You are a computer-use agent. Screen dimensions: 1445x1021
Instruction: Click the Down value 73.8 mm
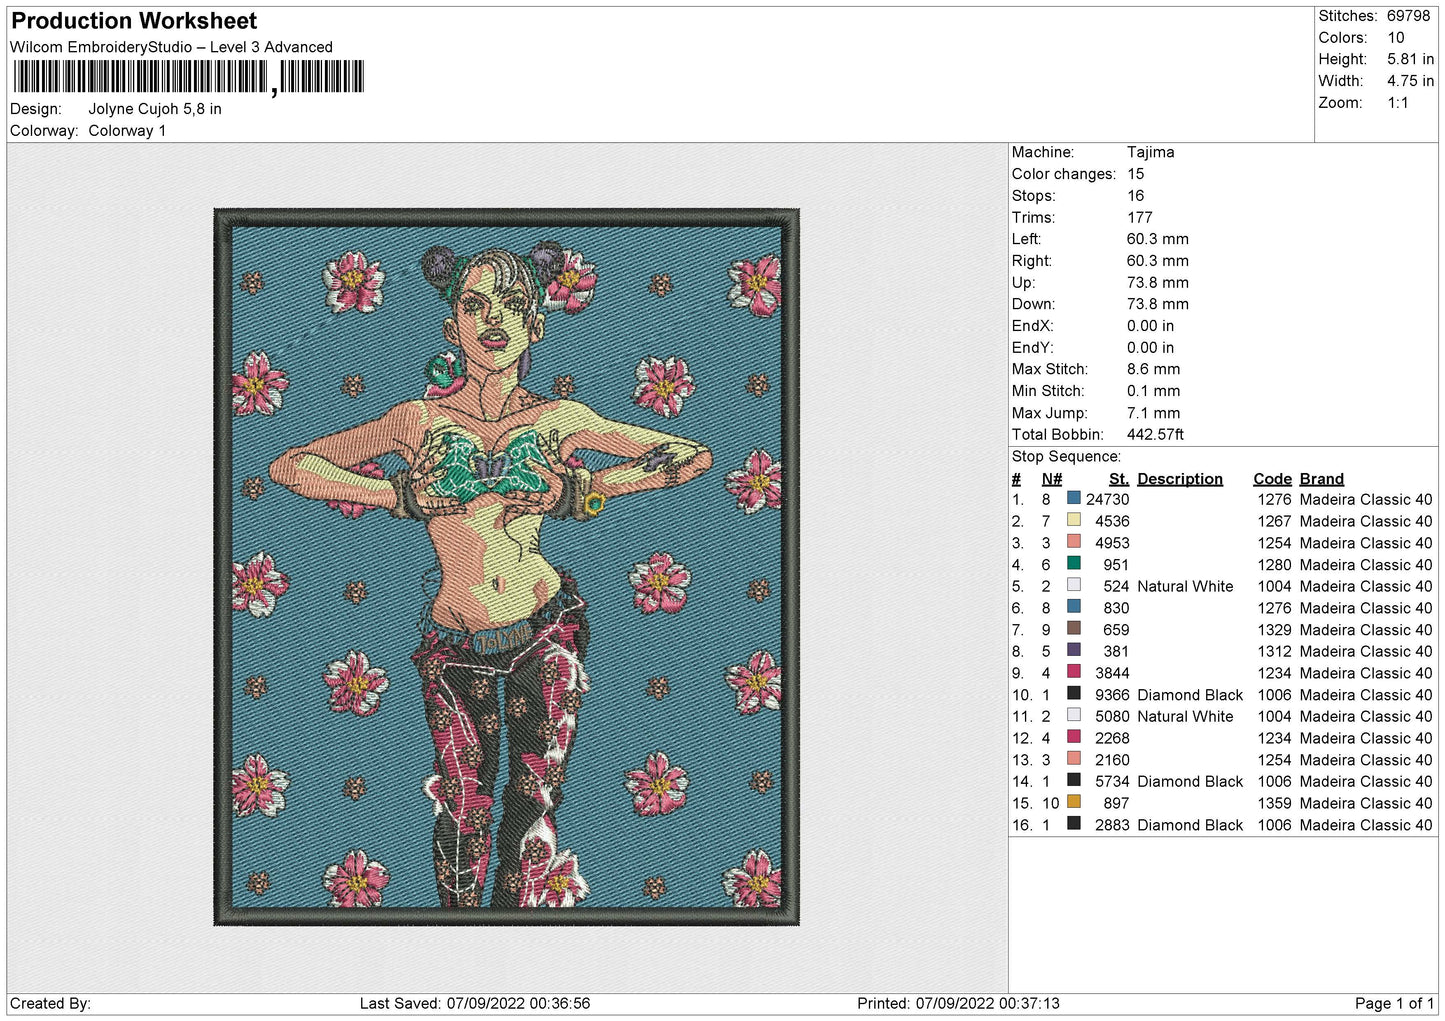pos(1157,304)
